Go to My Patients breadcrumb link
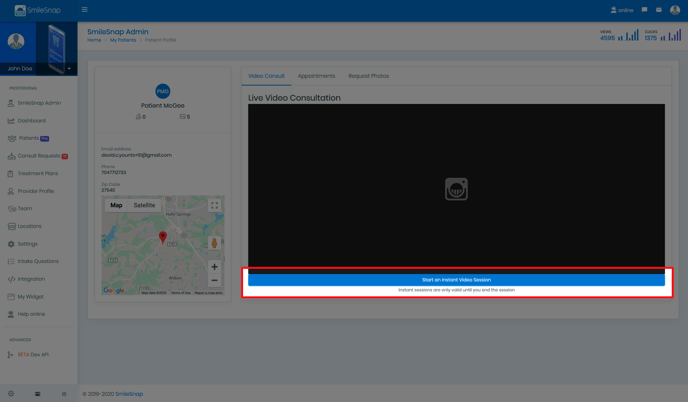The image size is (688, 402). click(123, 40)
